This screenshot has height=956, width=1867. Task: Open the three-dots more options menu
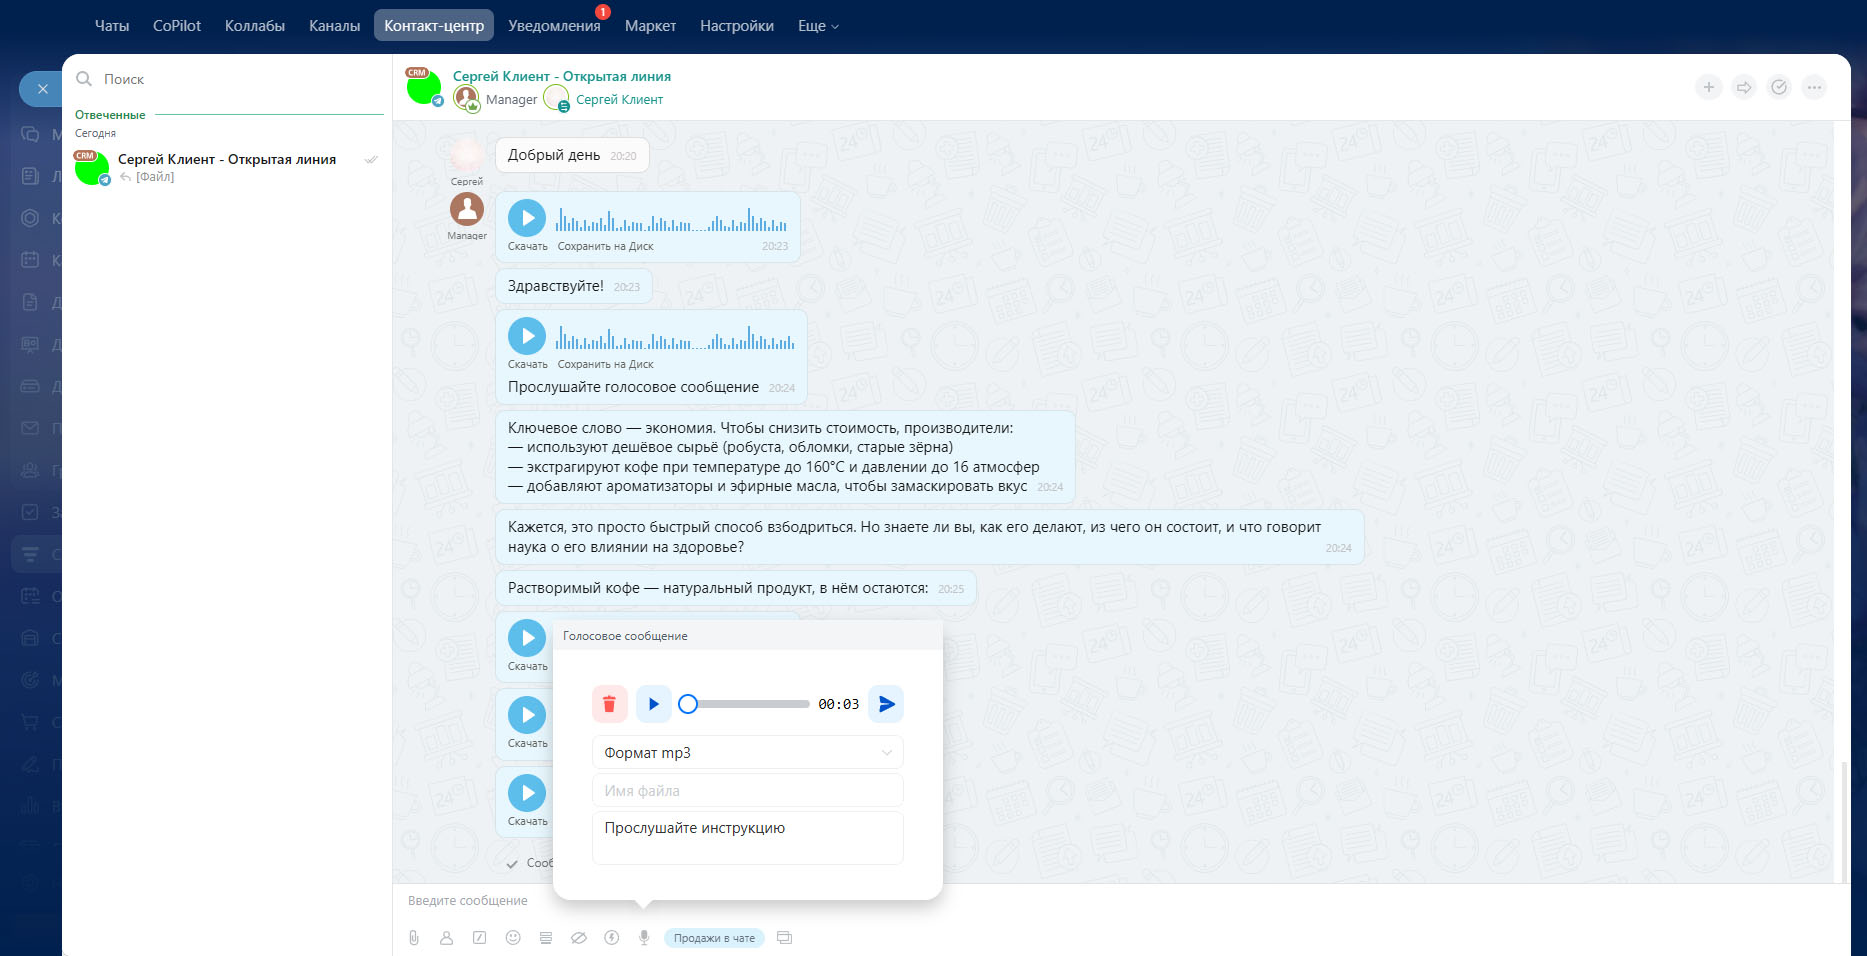point(1814,88)
